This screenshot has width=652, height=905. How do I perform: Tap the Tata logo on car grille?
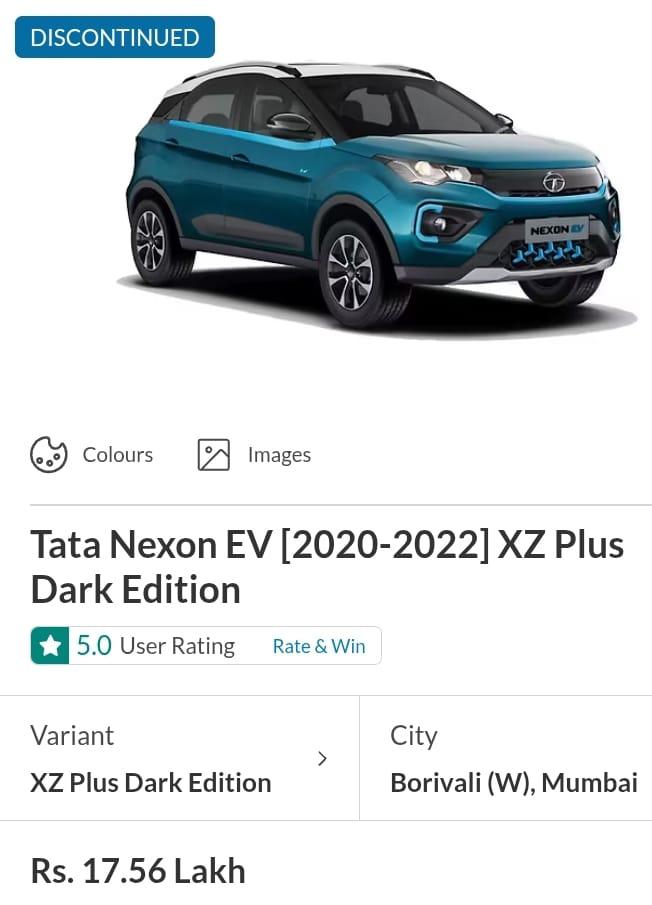click(554, 182)
